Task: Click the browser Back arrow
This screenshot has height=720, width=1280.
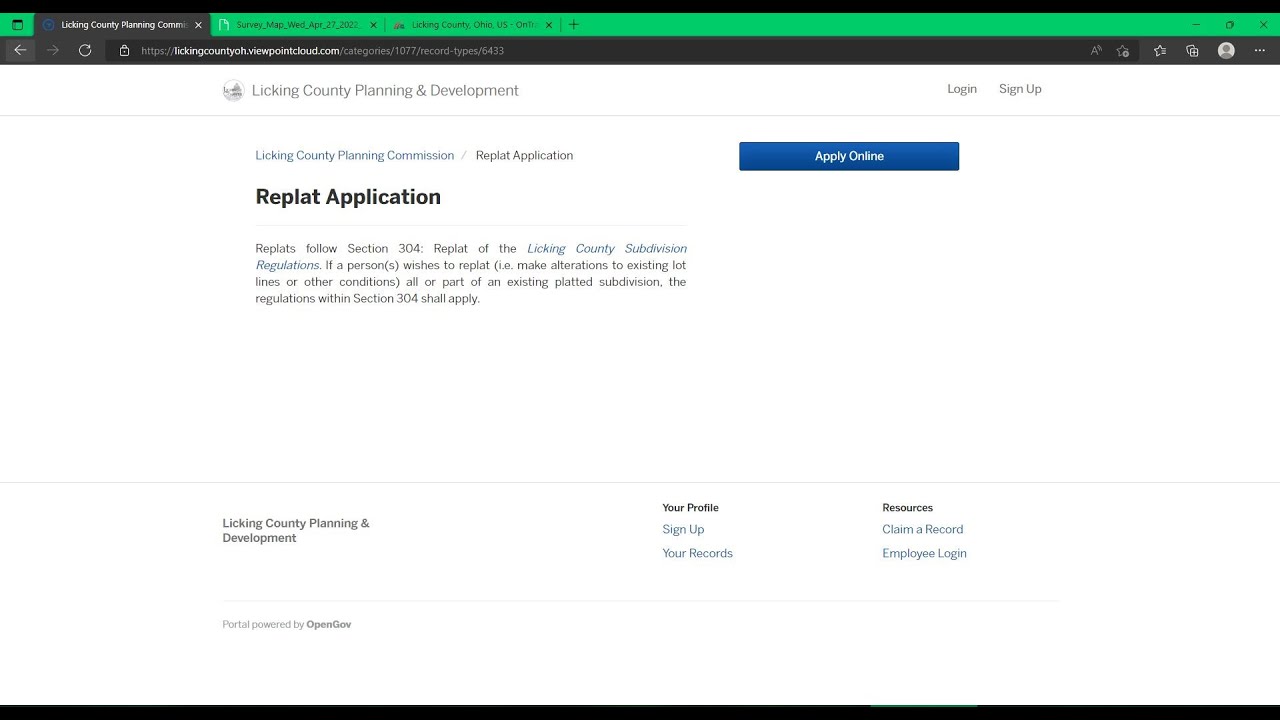Action: [20, 50]
